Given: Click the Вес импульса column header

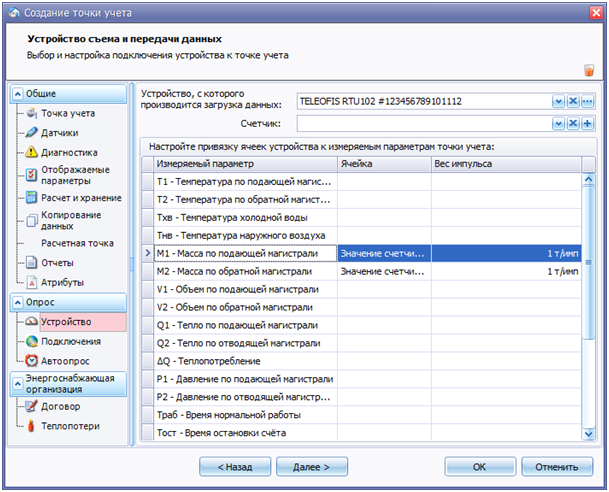Looking at the screenshot, I should coord(506,164).
